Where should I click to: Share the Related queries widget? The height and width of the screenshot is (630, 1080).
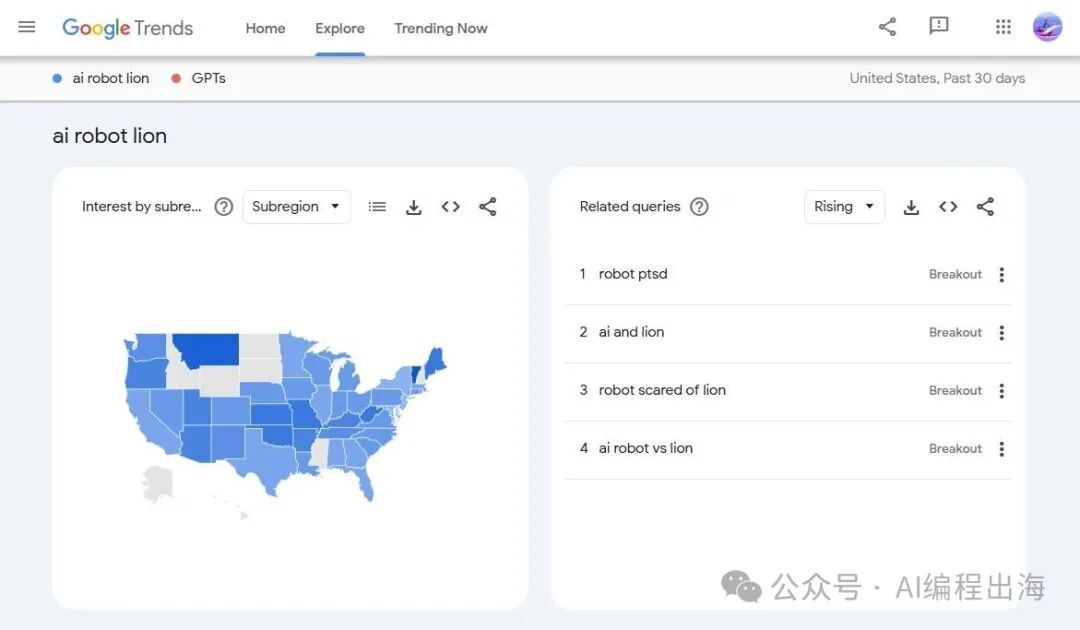(985, 207)
